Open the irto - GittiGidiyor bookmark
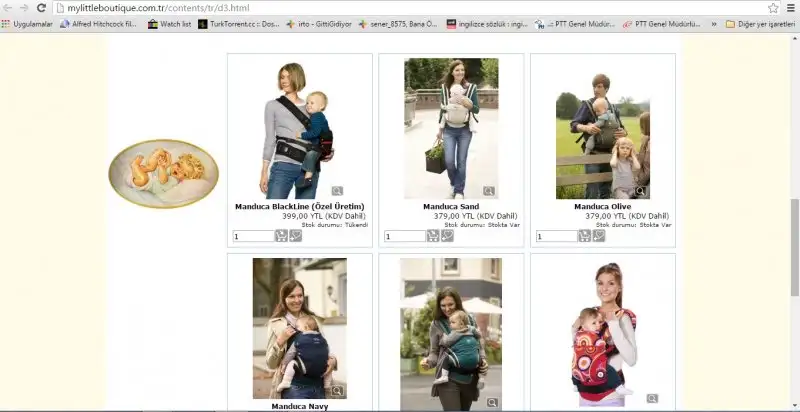Image resolution: width=800 pixels, height=412 pixels. pyautogui.click(x=319, y=24)
